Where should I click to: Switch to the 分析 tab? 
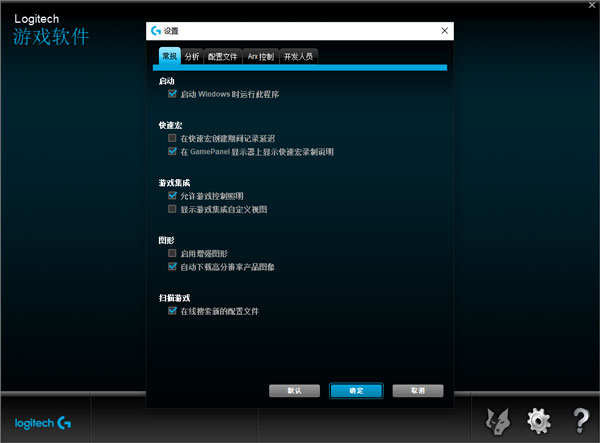tap(192, 57)
